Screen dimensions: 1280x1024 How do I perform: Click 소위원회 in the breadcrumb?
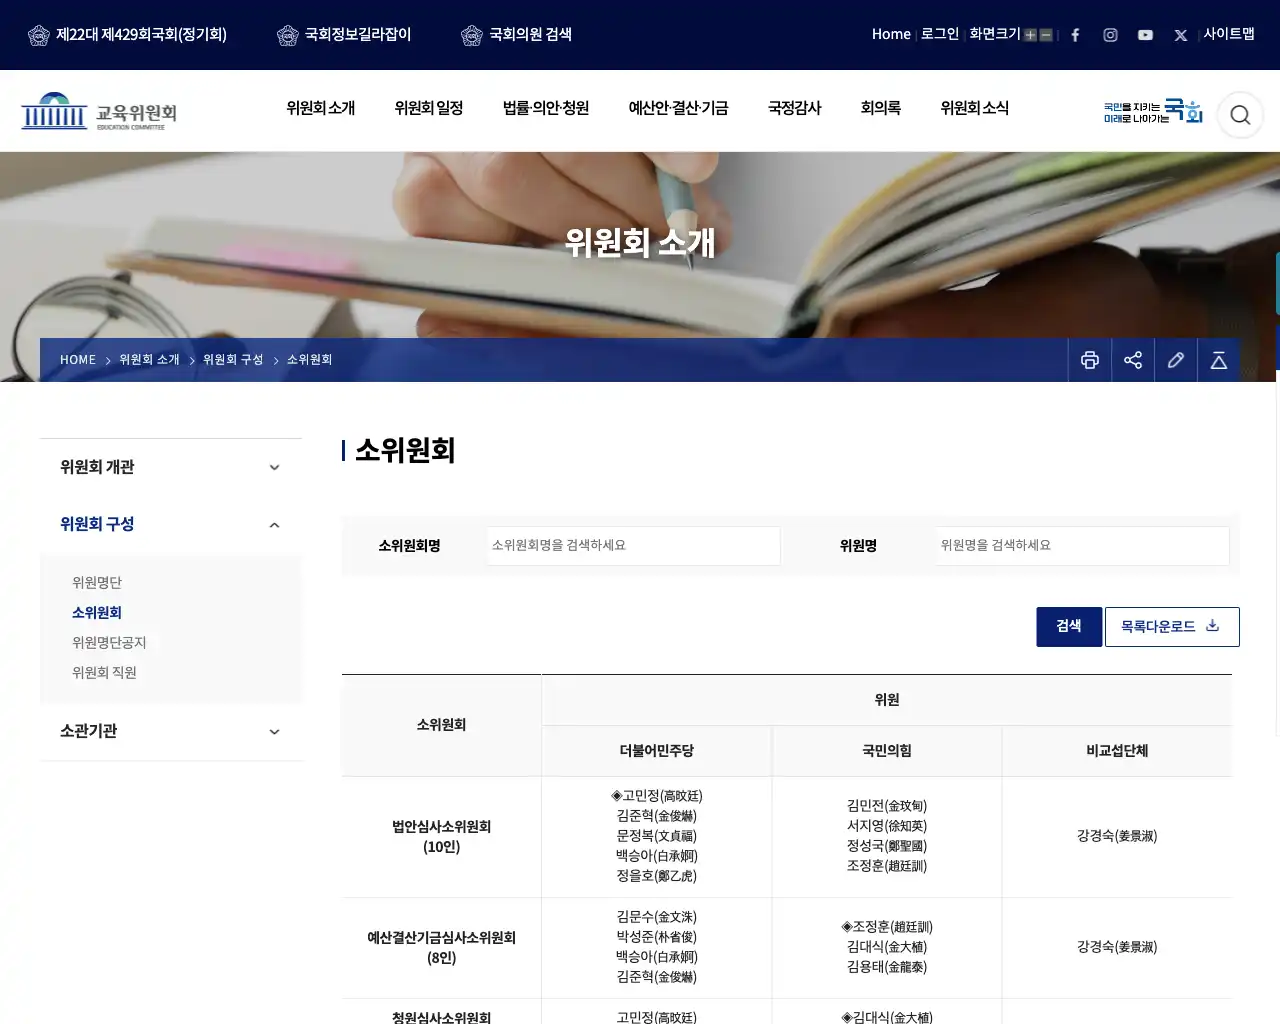click(309, 360)
